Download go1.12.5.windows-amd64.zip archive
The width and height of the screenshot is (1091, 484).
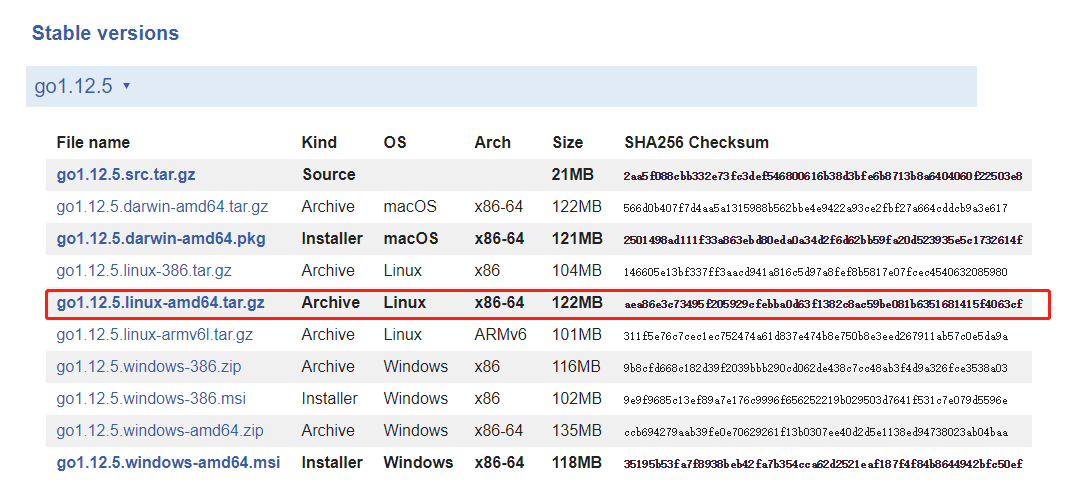(x=160, y=430)
